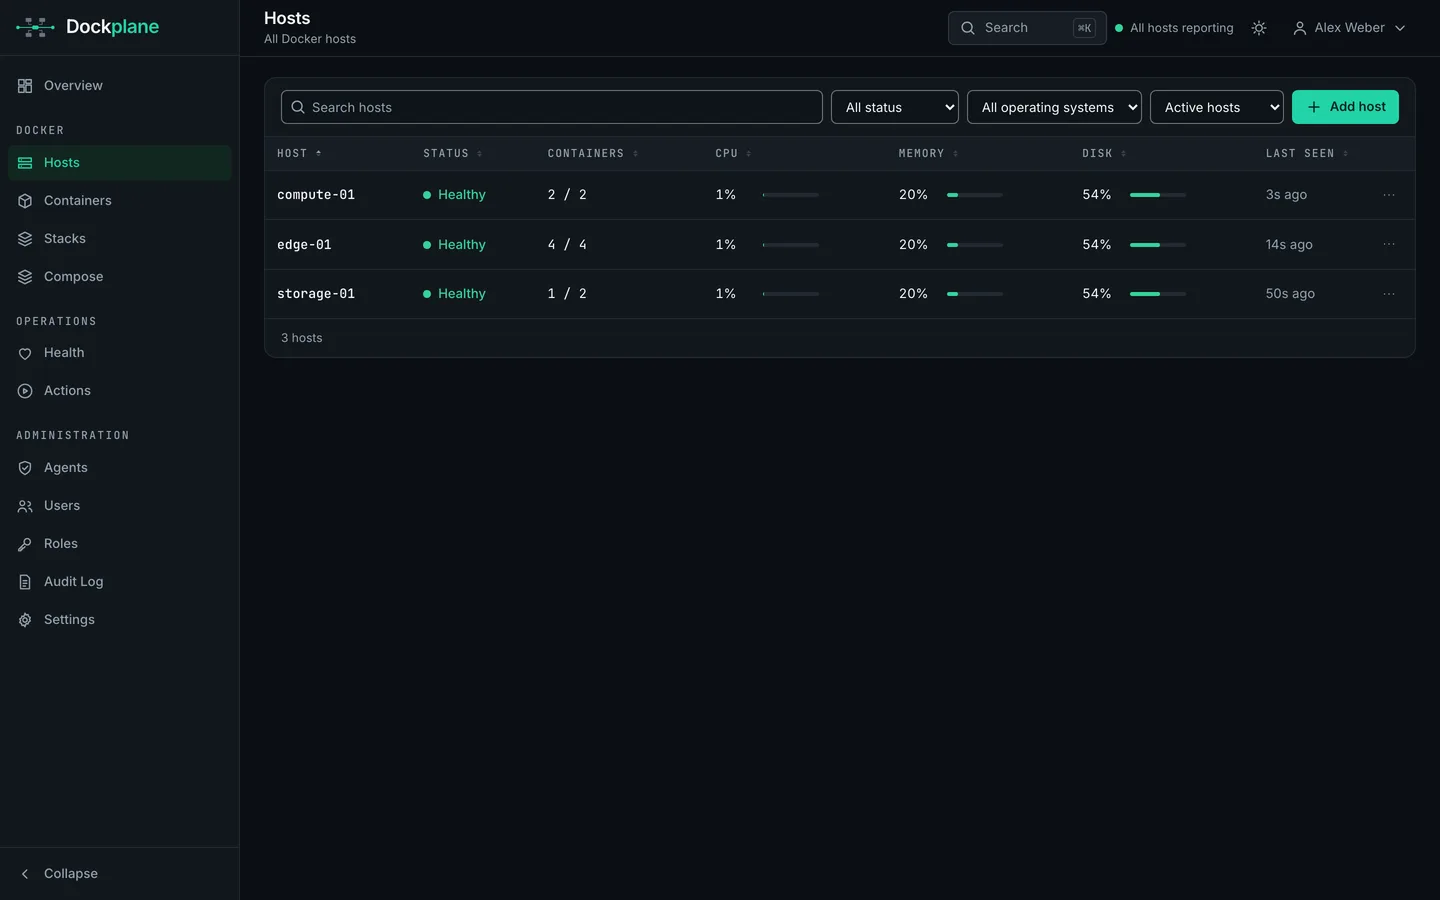
Task: Go to Containers in the sidebar
Action: point(120,201)
